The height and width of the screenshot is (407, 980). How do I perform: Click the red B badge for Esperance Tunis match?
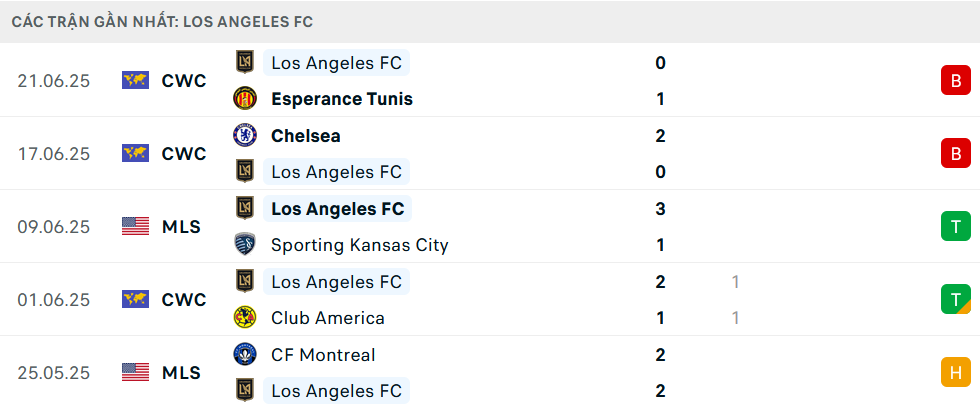coord(956,80)
